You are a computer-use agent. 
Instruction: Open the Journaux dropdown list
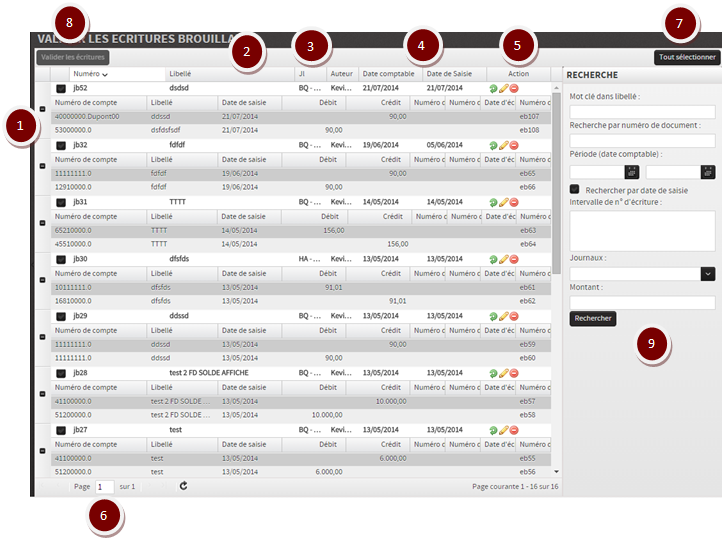708,273
